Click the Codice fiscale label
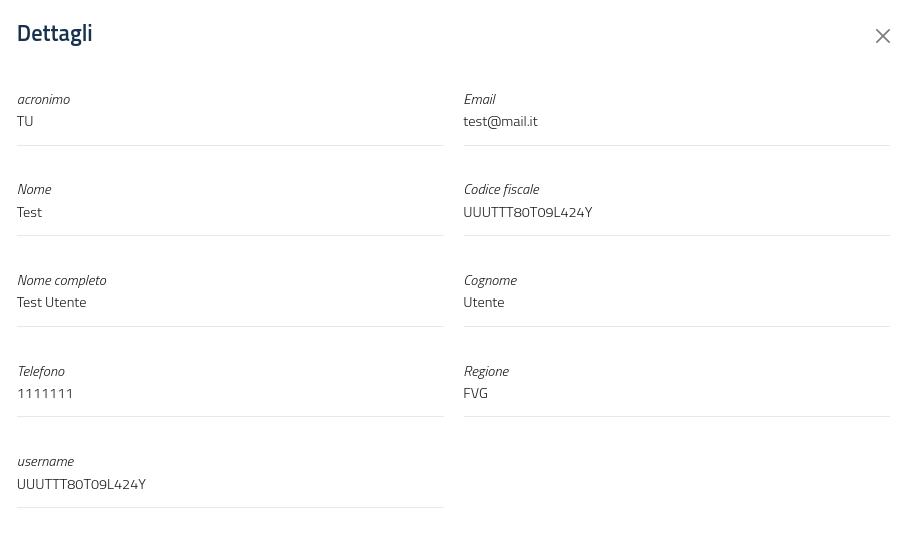The width and height of the screenshot is (905, 543). click(x=501, y=189)
